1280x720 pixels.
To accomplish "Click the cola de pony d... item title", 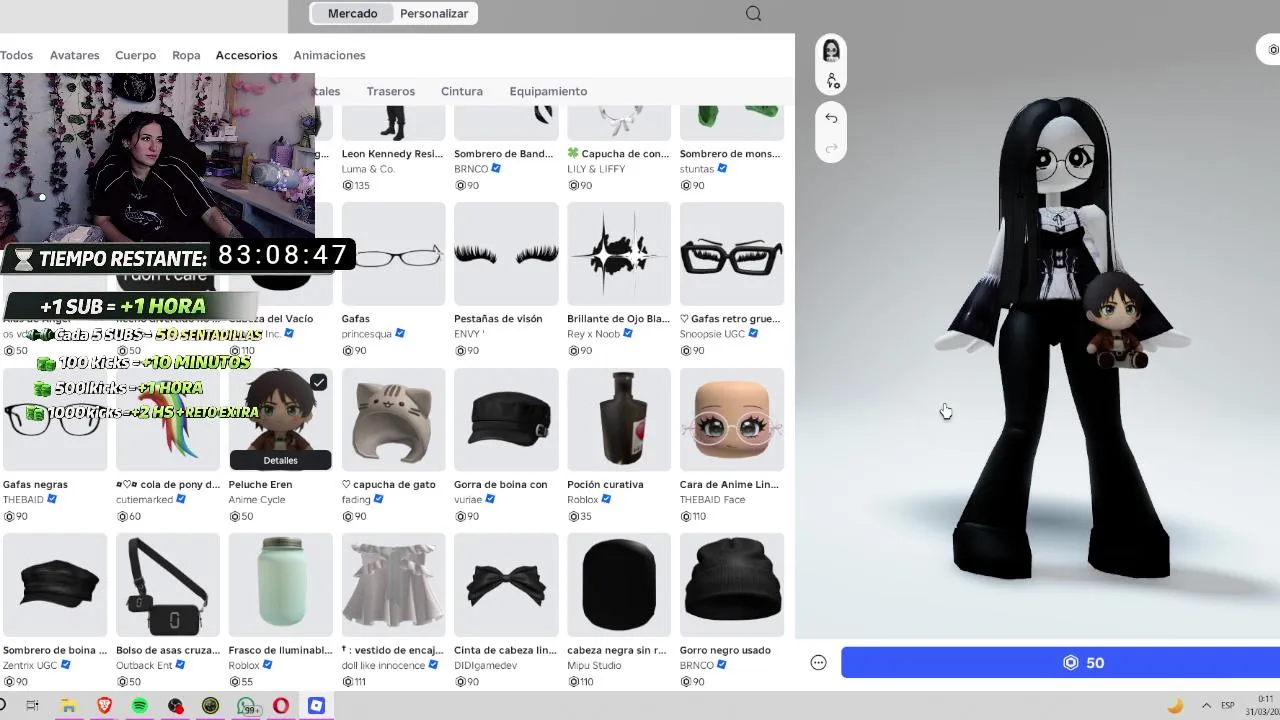I will click(168, 485).
